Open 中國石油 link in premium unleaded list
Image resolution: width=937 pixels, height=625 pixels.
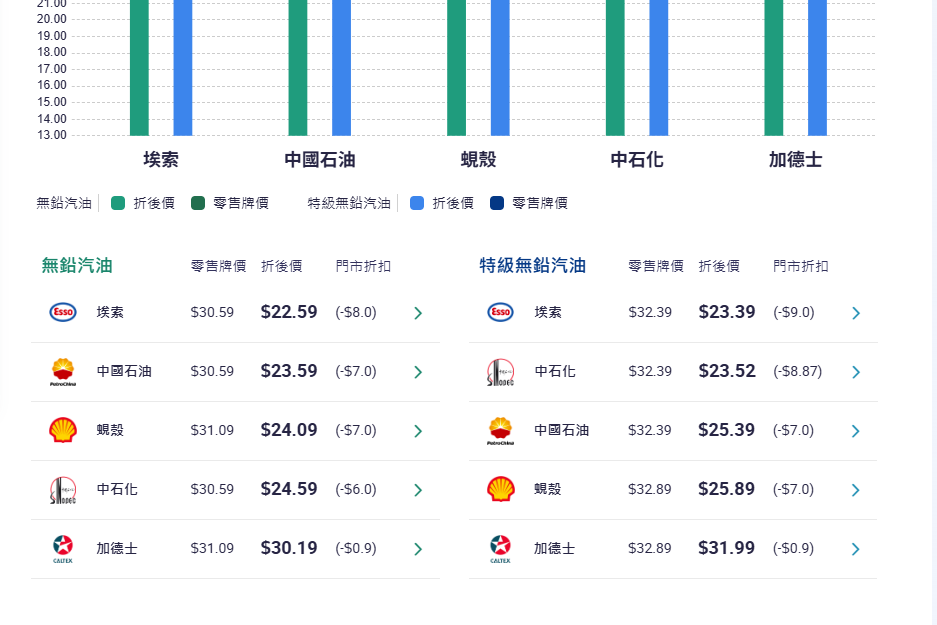561,430
